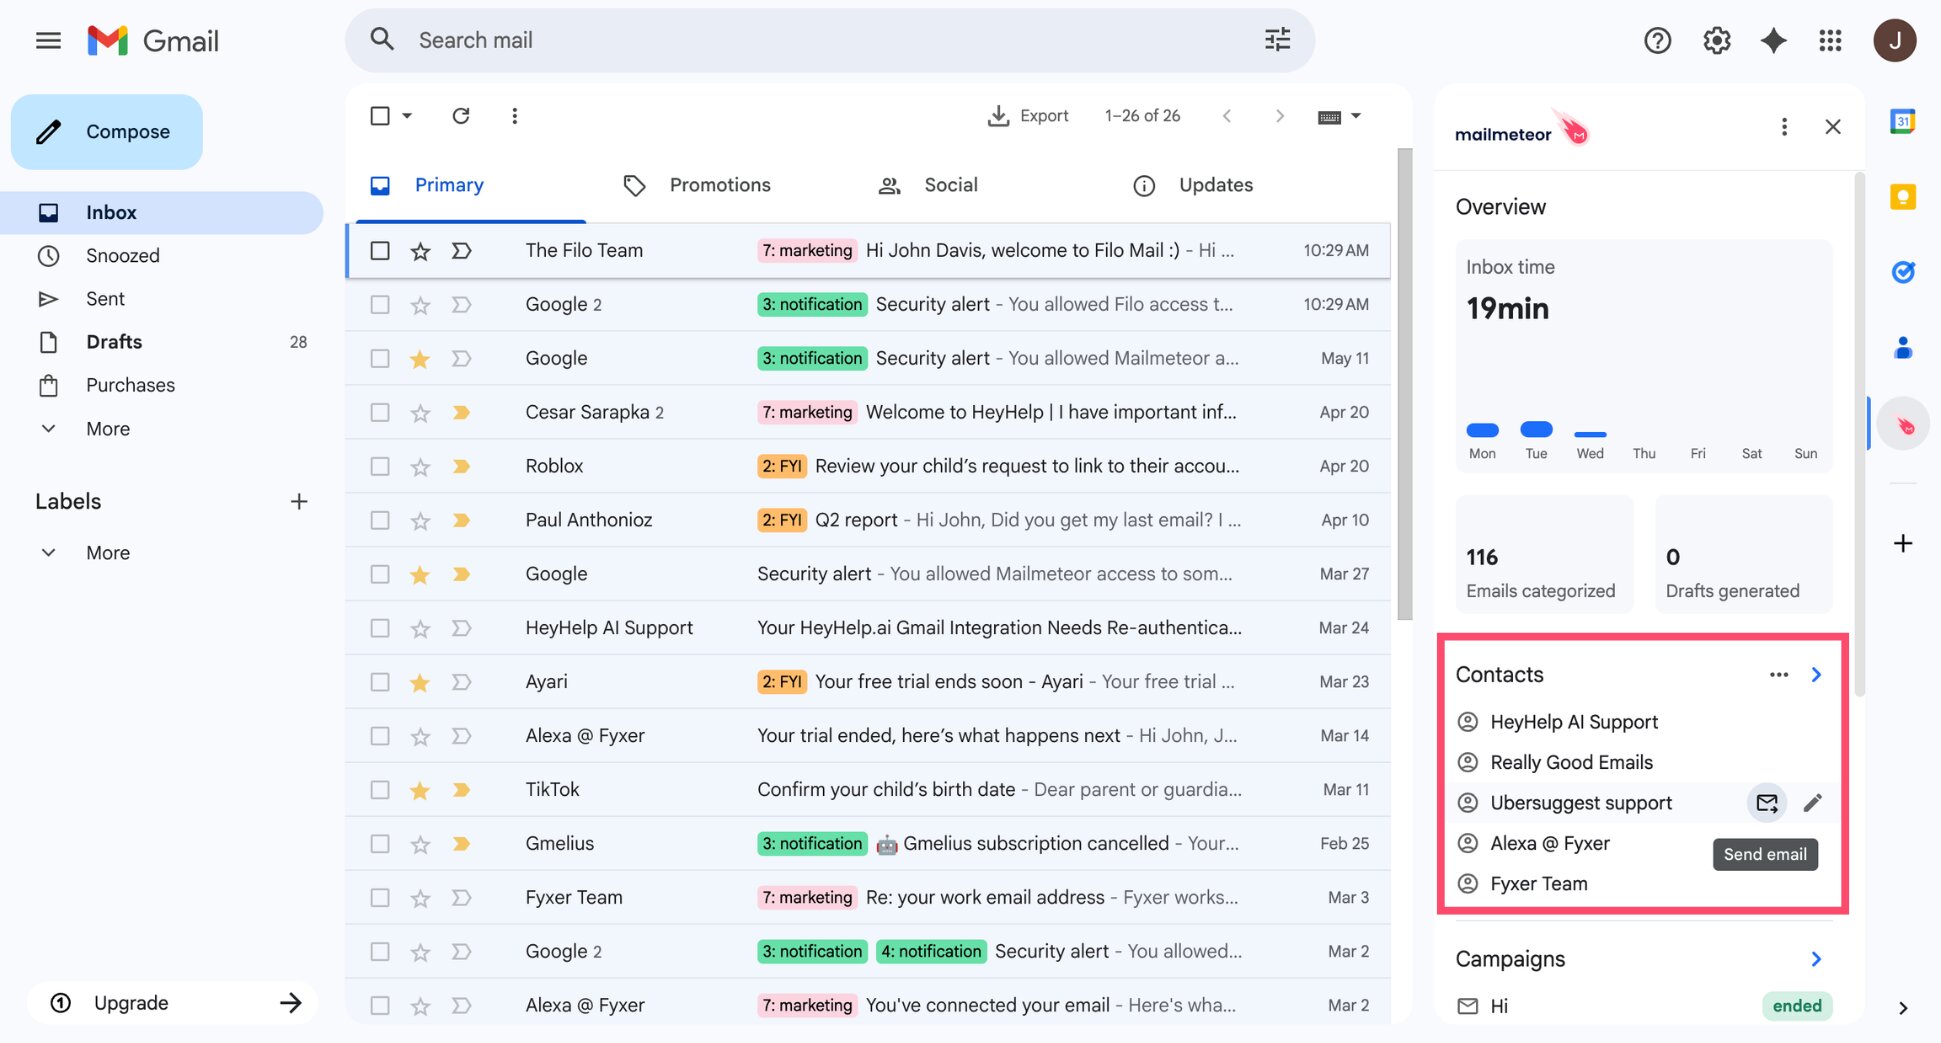Open Contacts section ellipsis options
Image resolution: width=1941 pixels, height=1043 pixels.
[x=1778, y=675]
